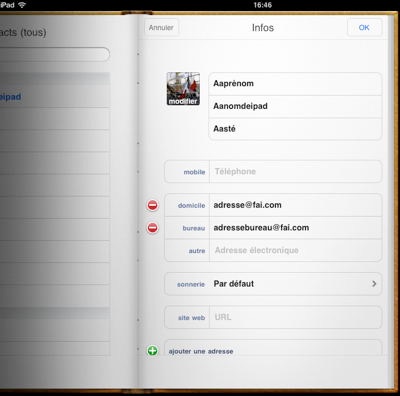The image size is (400, 396).
Task: Tap the Téléphone input field
Action: pyautogui.click(x=295, y=172)
